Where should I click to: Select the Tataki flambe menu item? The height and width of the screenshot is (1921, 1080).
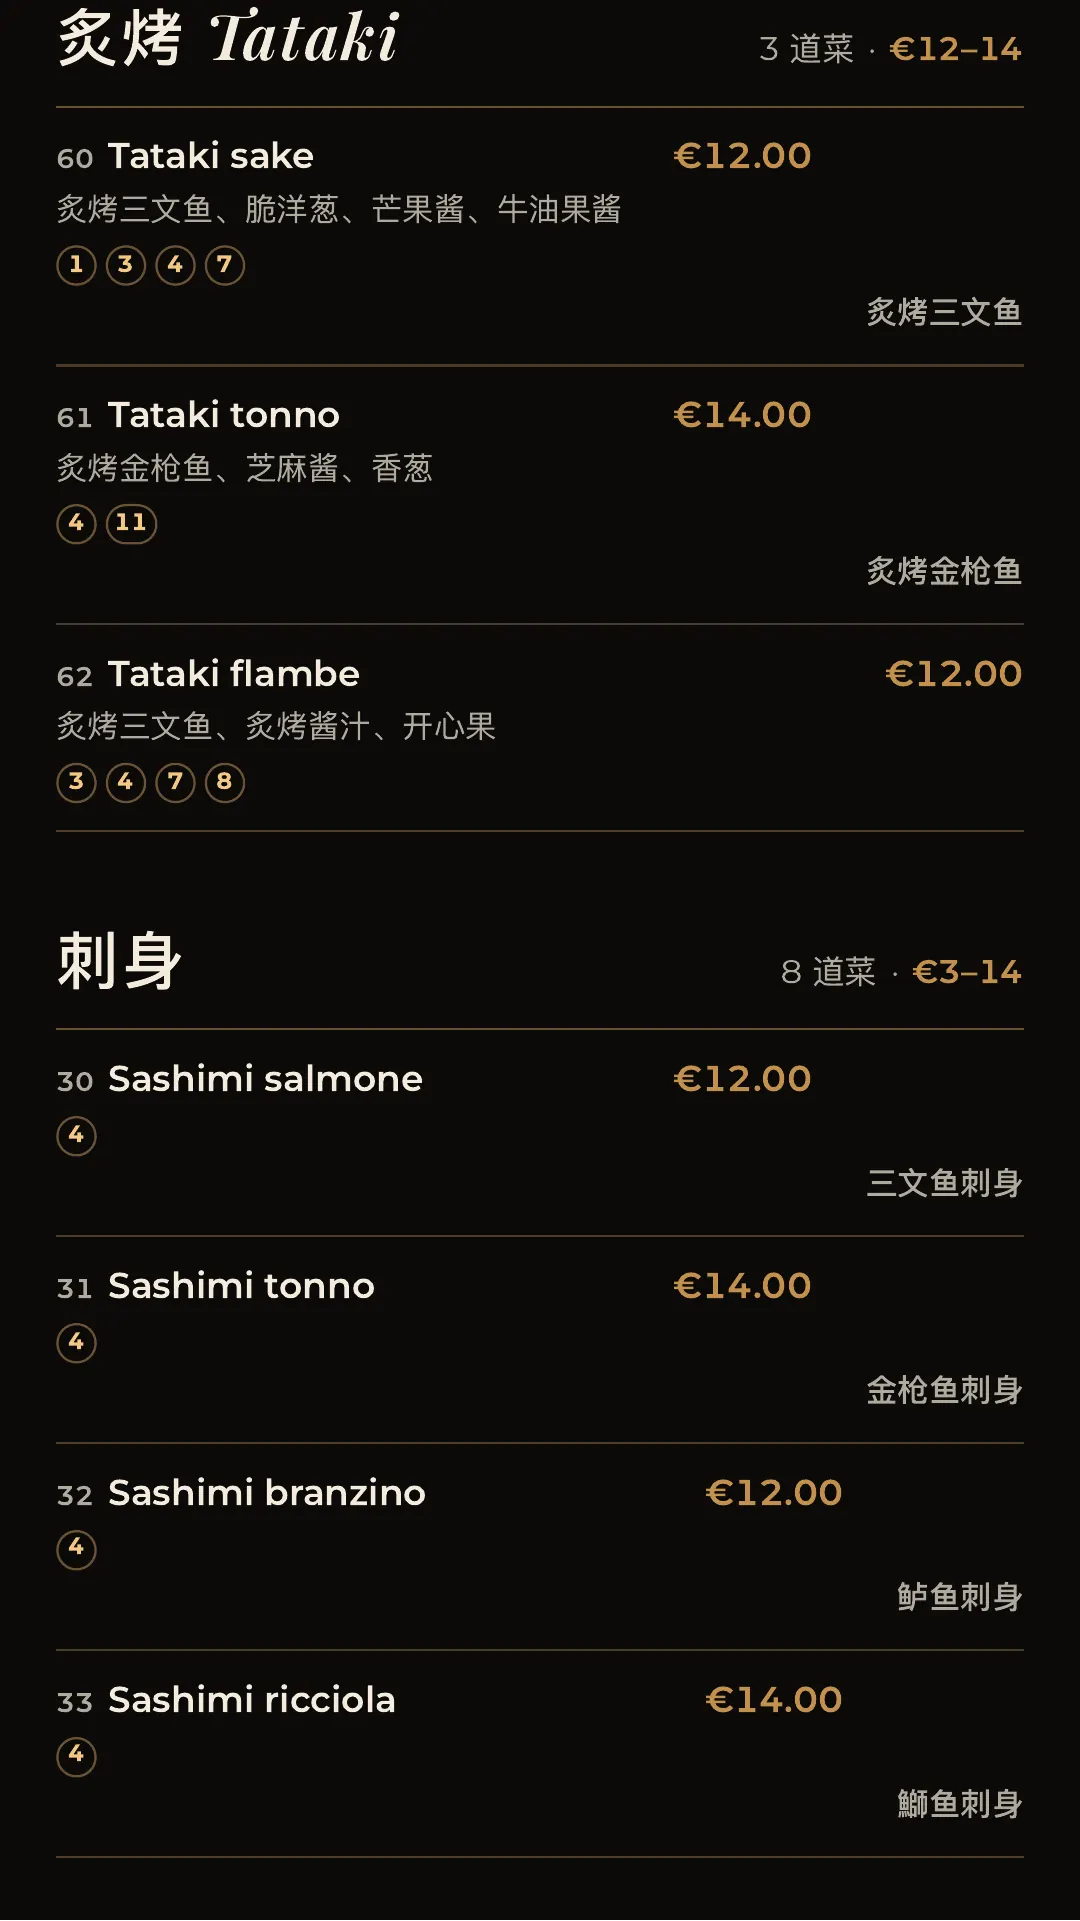[540, 728]
